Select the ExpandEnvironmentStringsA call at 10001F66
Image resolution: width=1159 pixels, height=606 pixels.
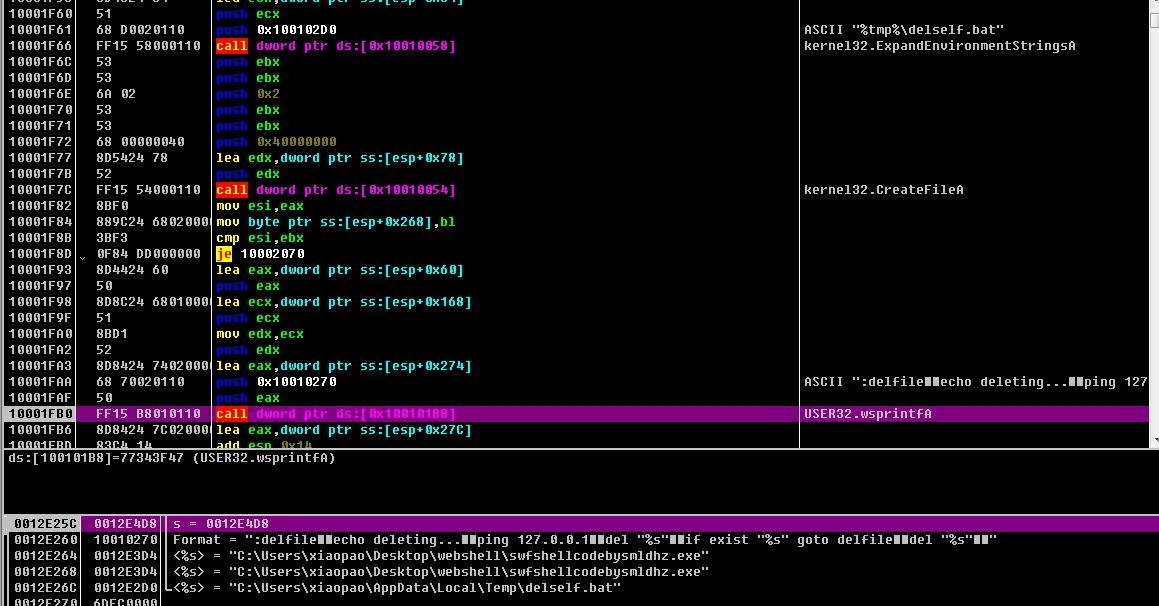pos(335,46)
